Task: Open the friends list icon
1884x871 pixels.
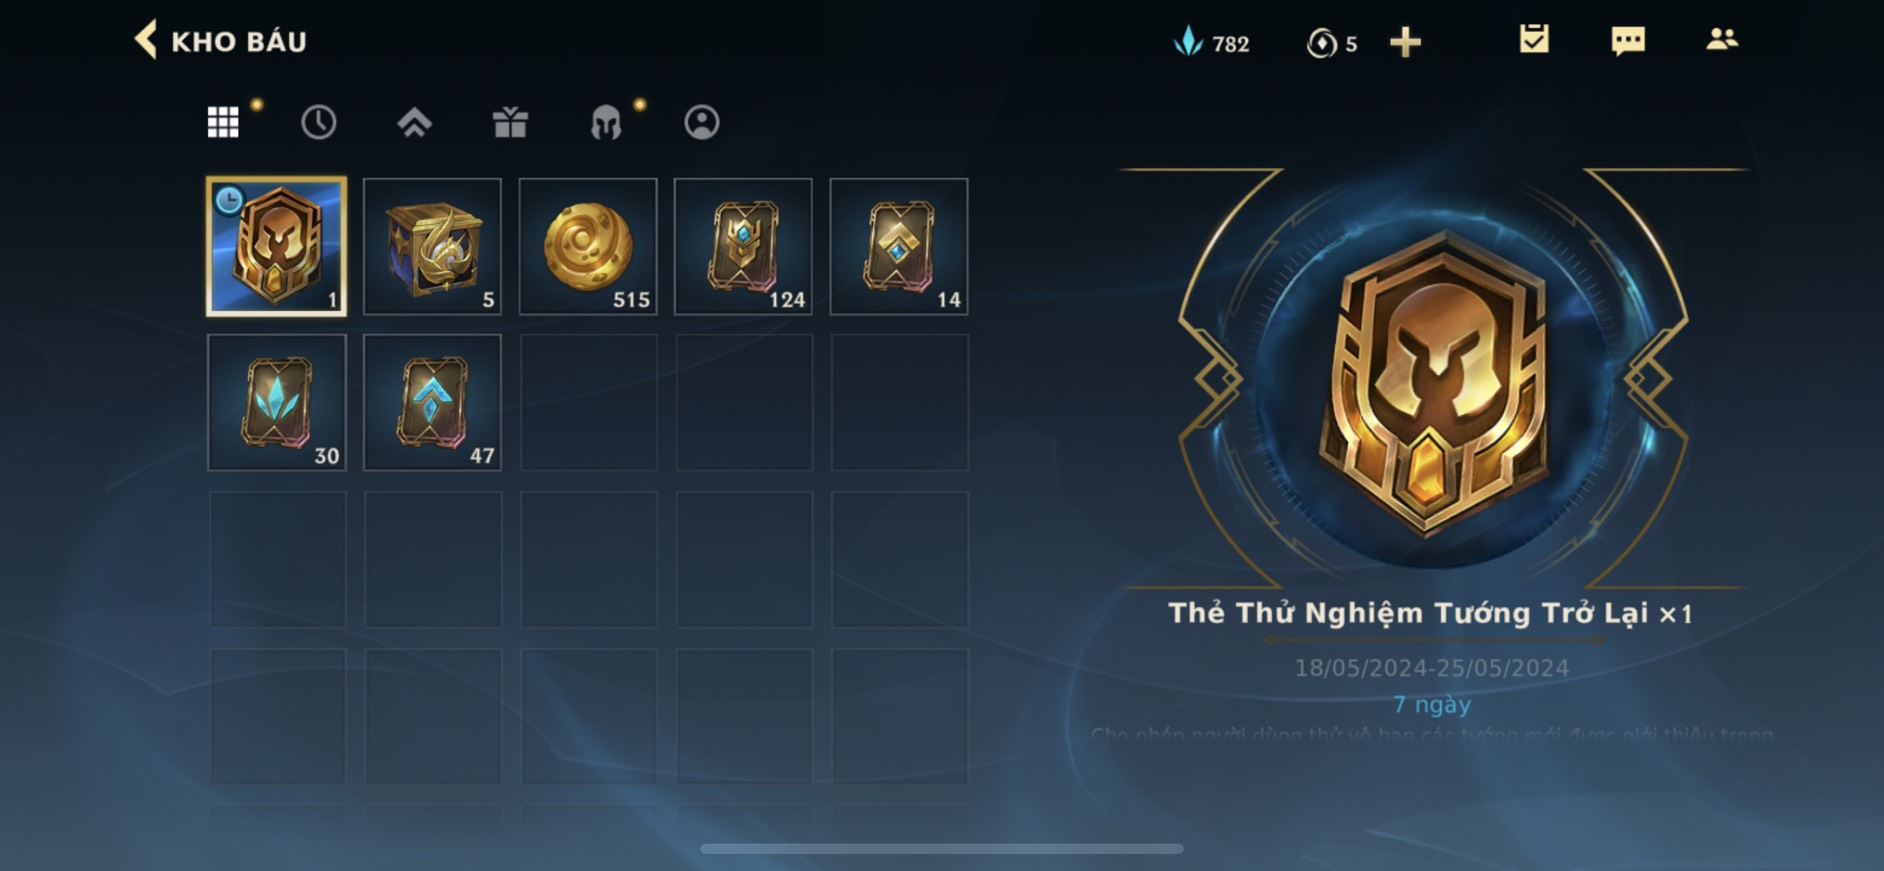Action: [1721, 39]
